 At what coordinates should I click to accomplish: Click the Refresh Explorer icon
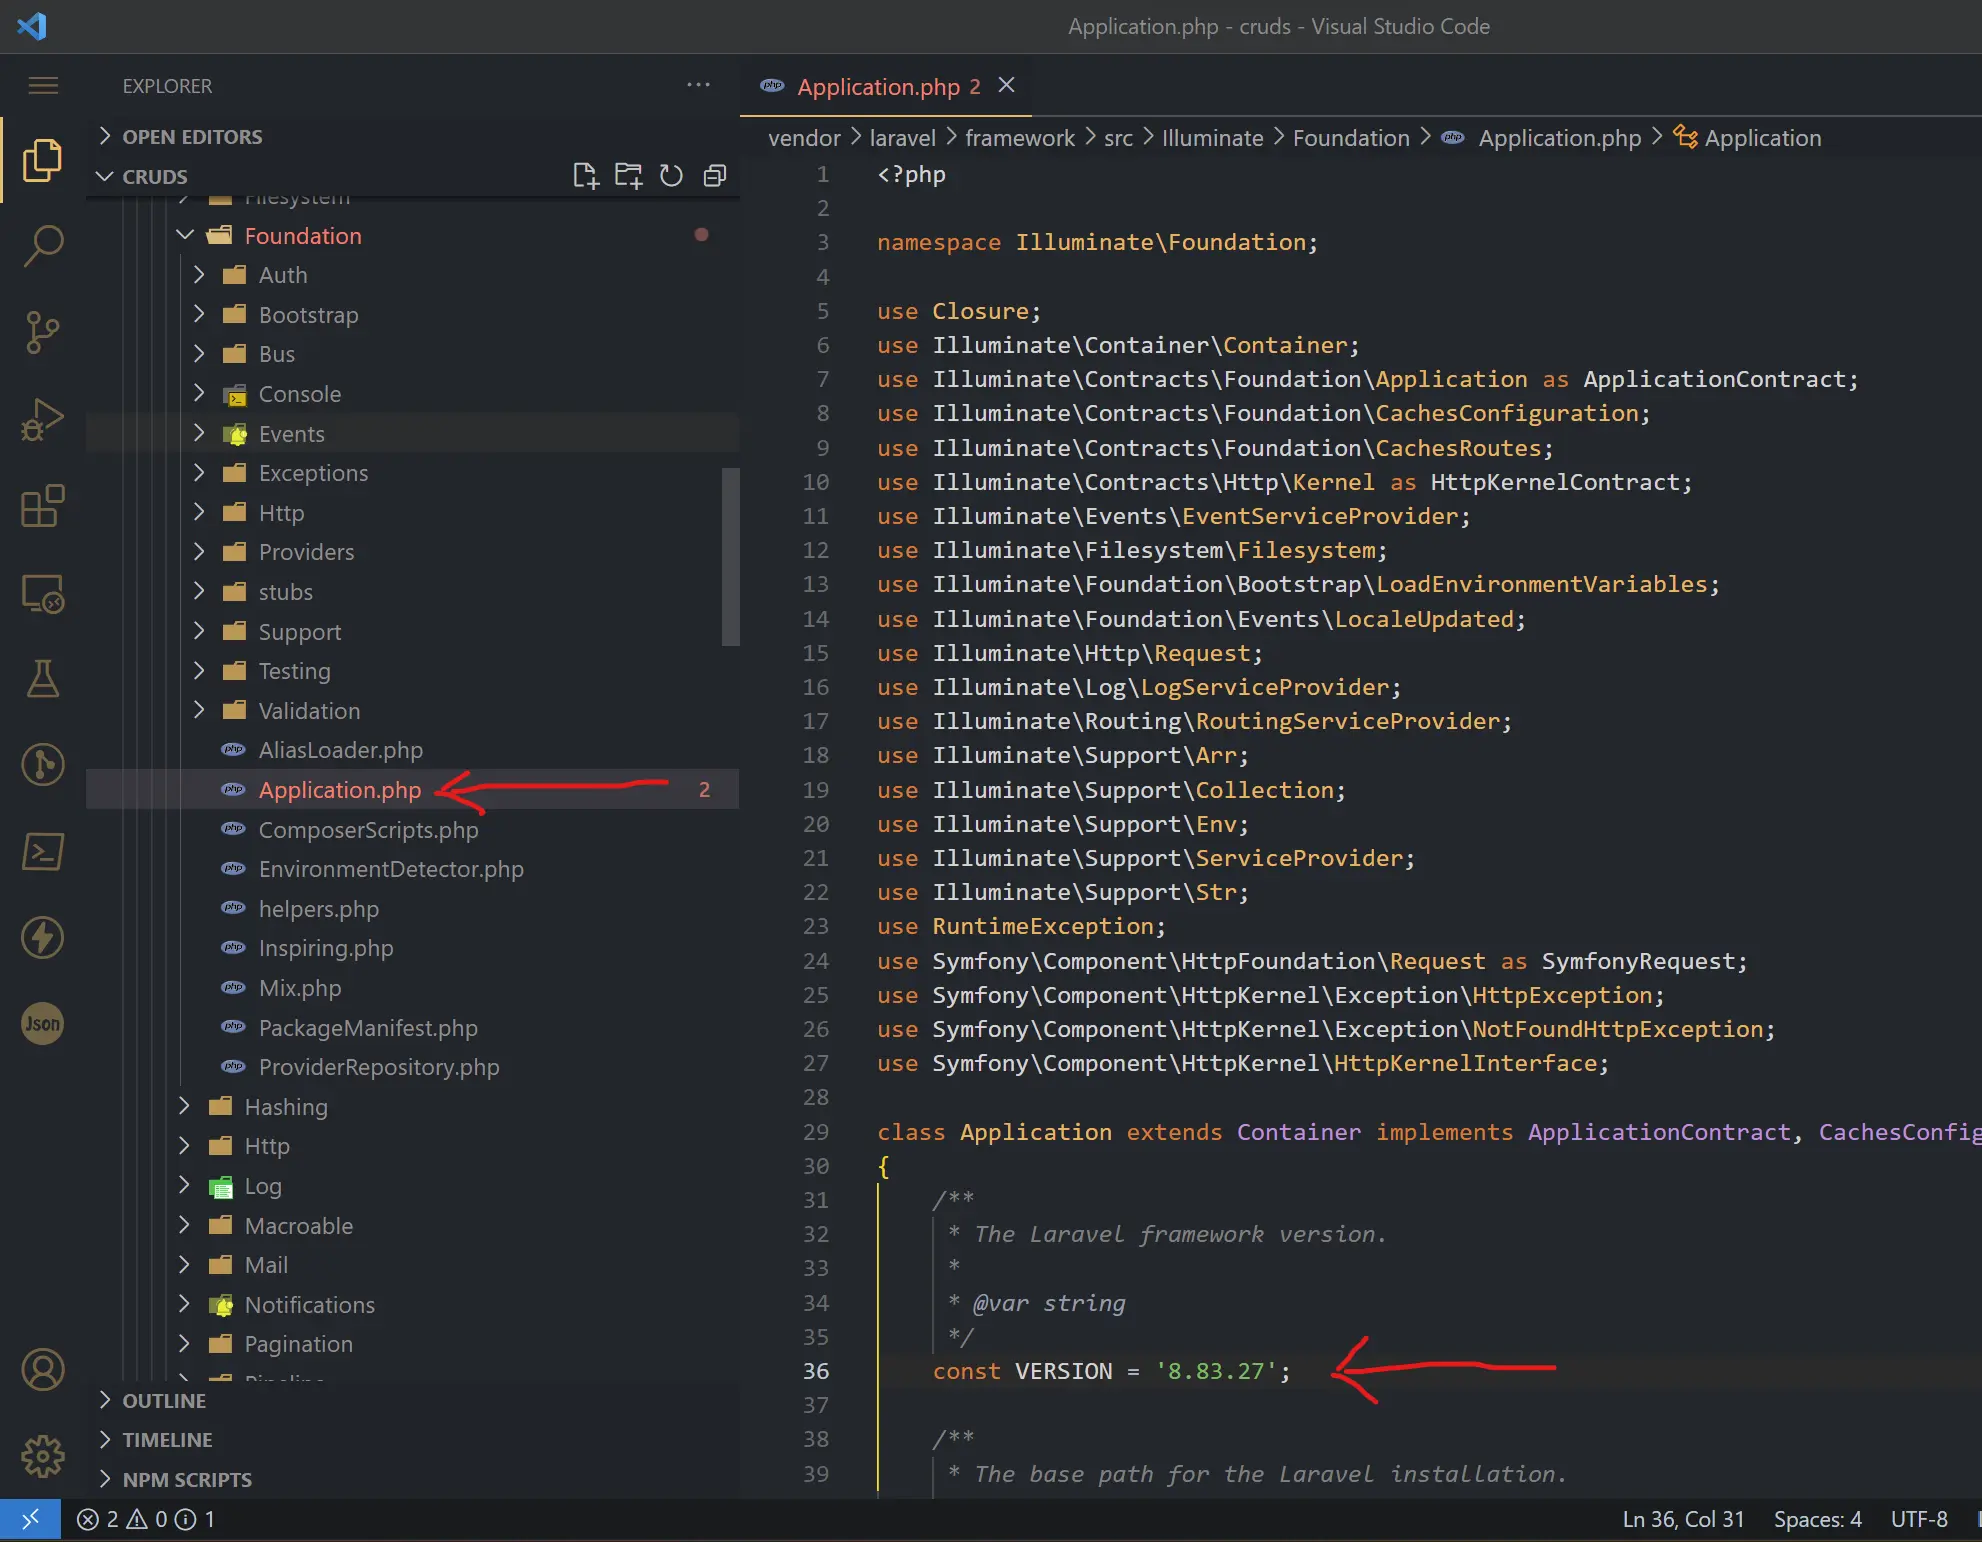click(x=671, y=176)
